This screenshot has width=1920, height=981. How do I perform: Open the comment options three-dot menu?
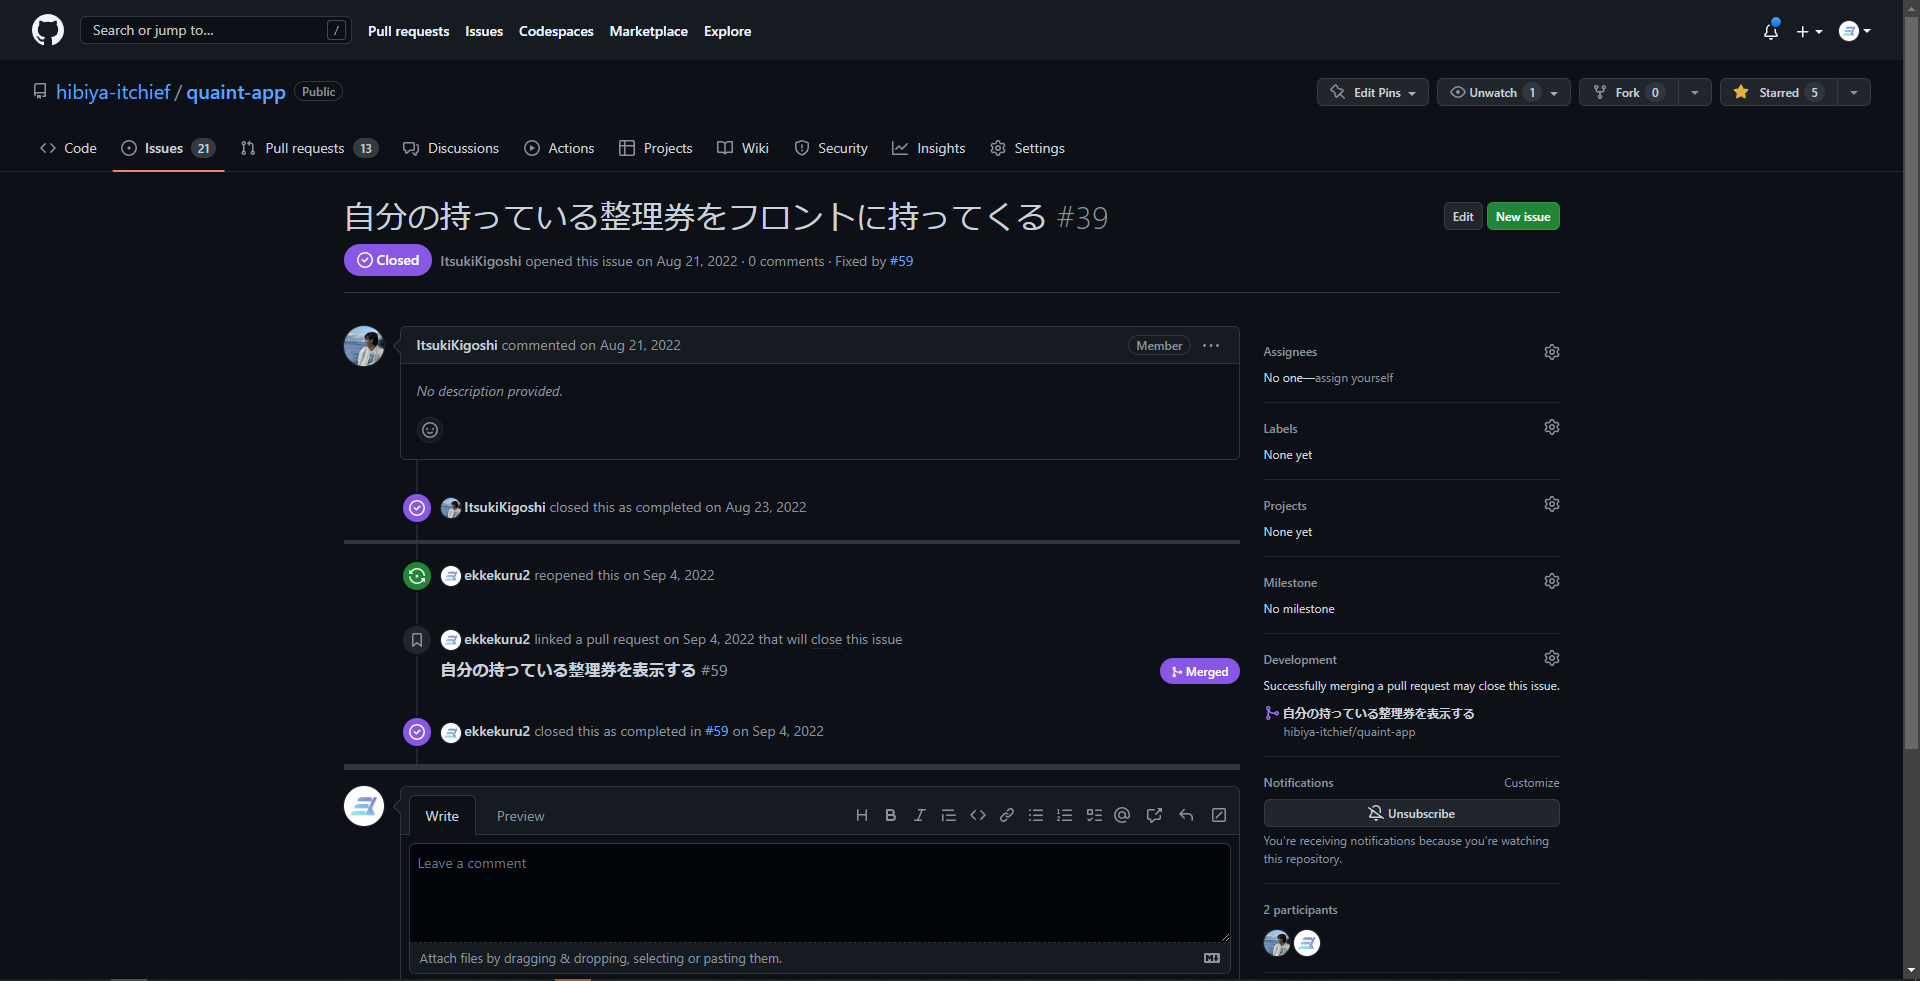tap(1211, 345)
